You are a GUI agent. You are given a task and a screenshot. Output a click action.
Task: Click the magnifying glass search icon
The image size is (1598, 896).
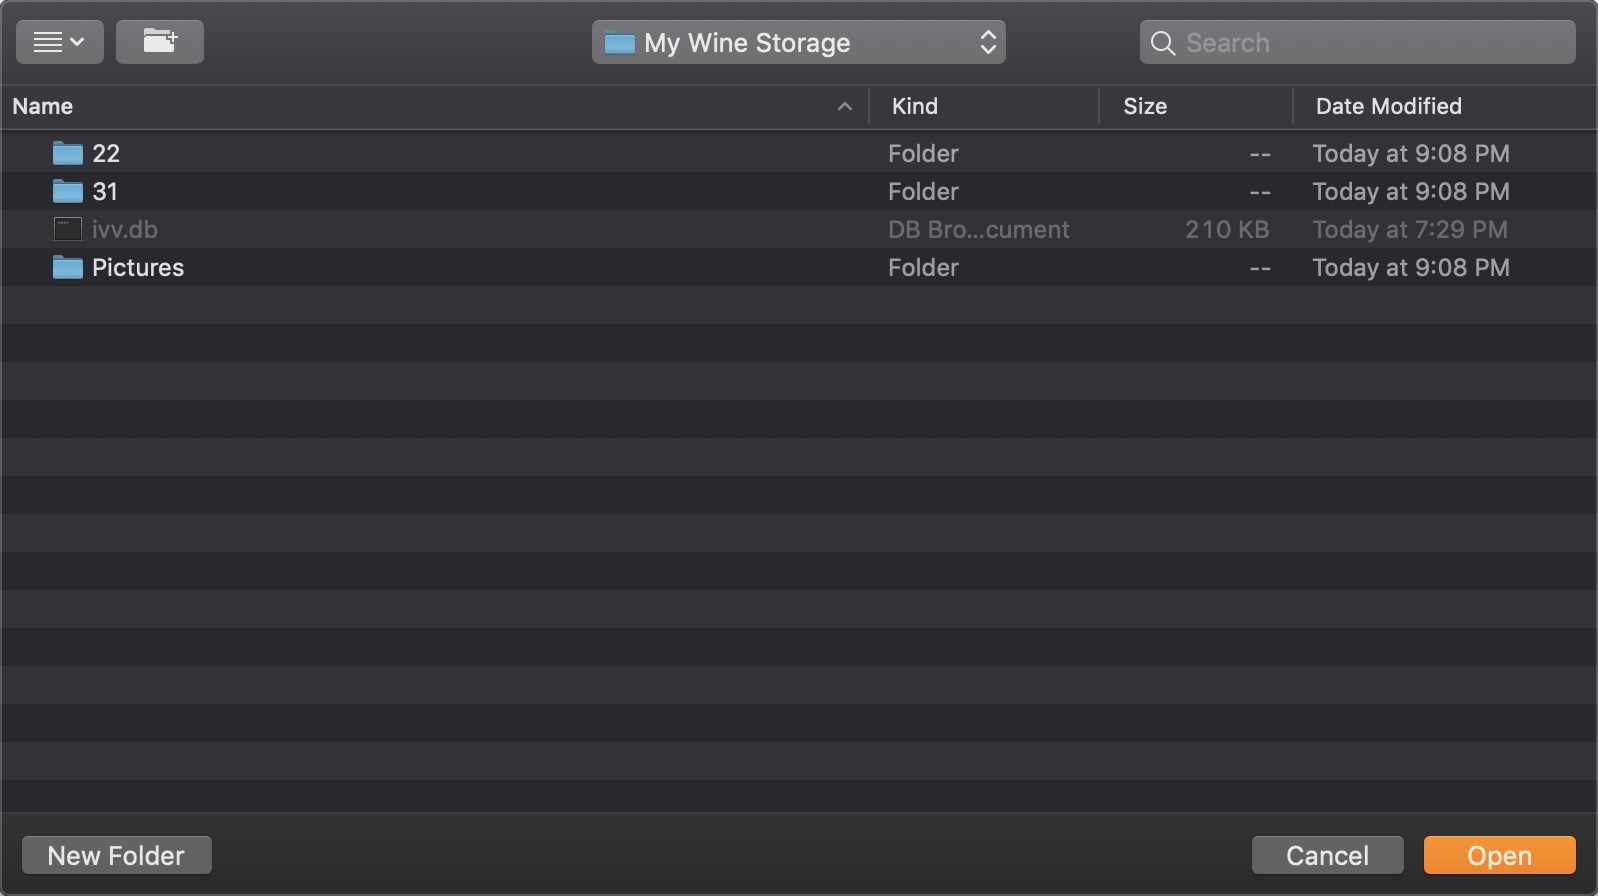tap(1162, 43)
